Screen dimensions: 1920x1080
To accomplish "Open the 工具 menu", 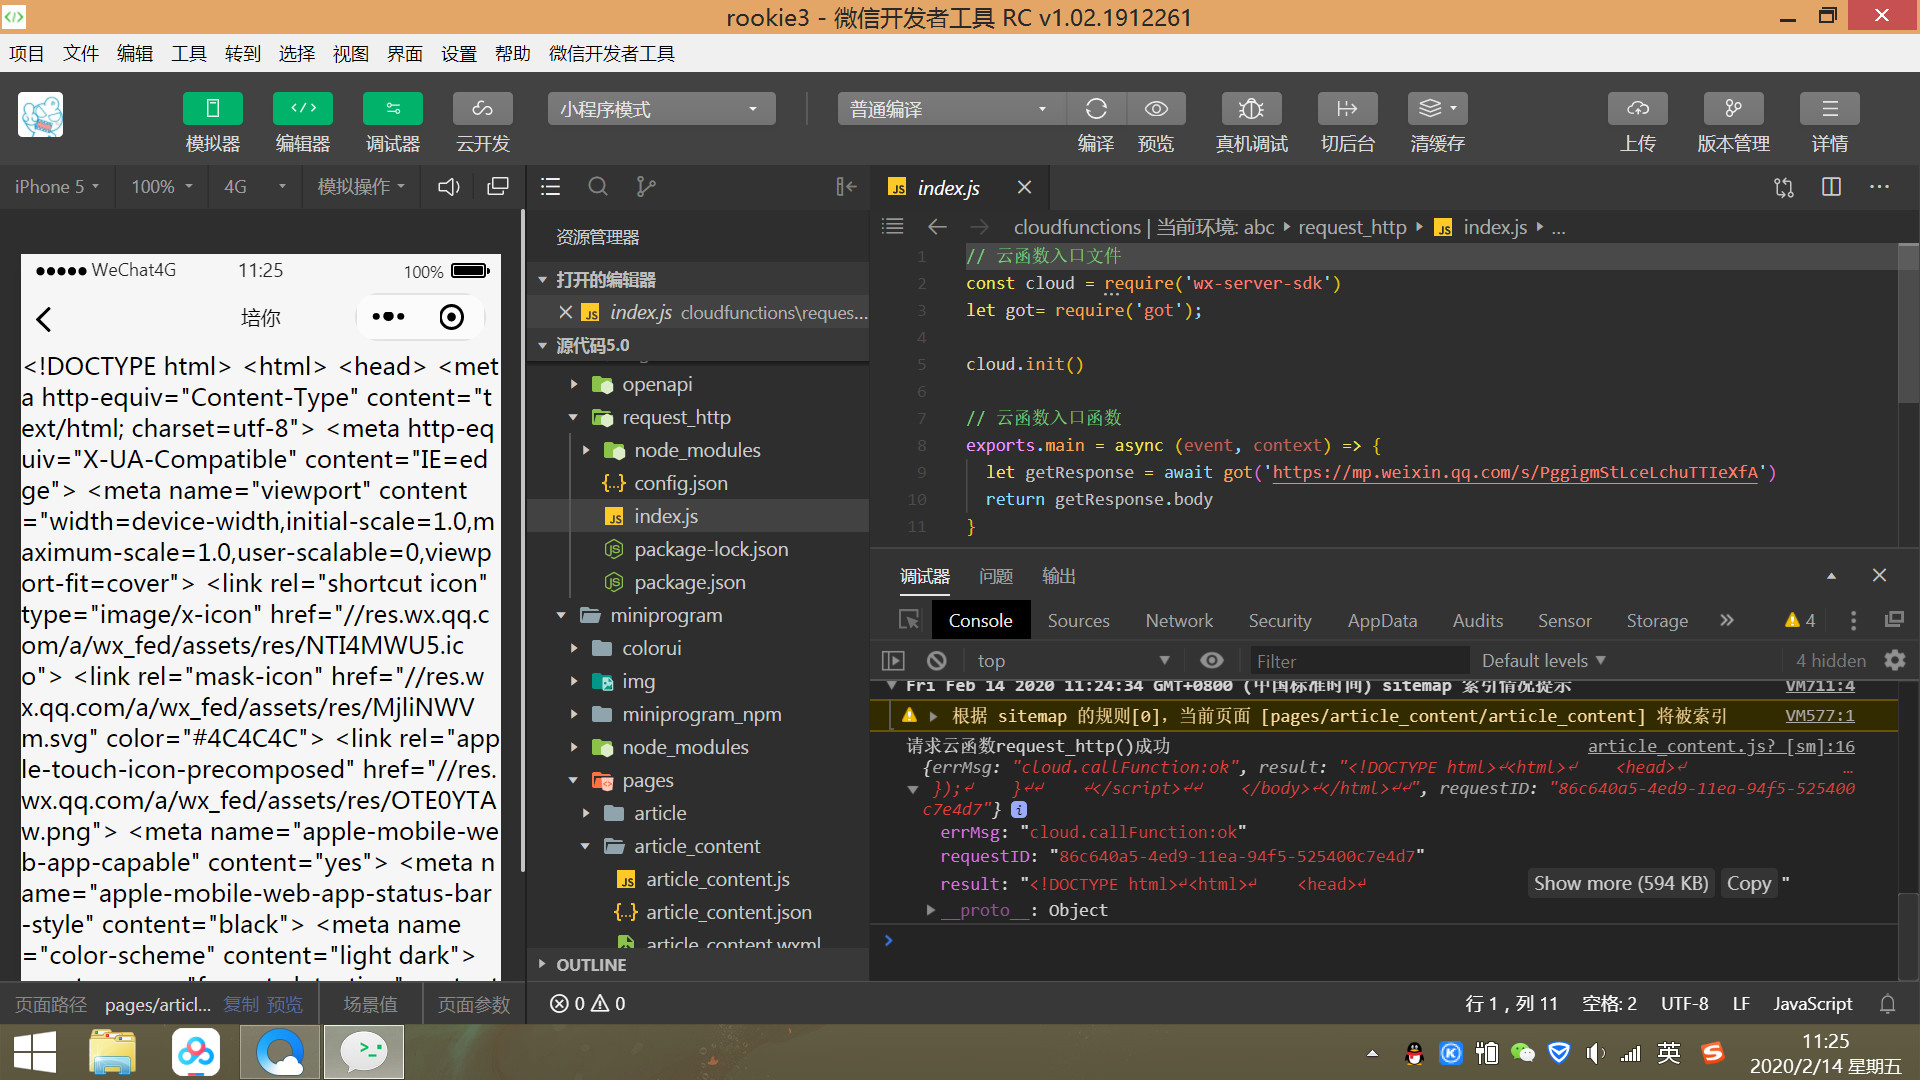I will pyautogui.click(x=189, y=54).
